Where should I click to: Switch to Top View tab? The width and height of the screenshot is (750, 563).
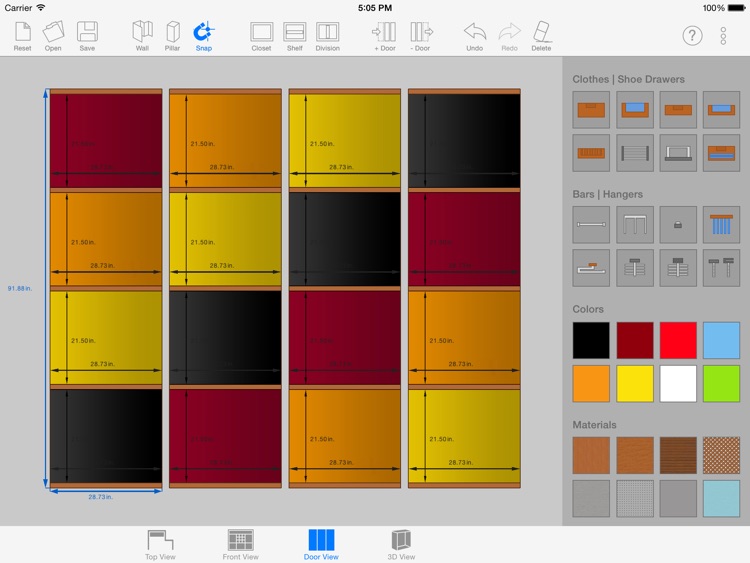(x=160, y=545)
